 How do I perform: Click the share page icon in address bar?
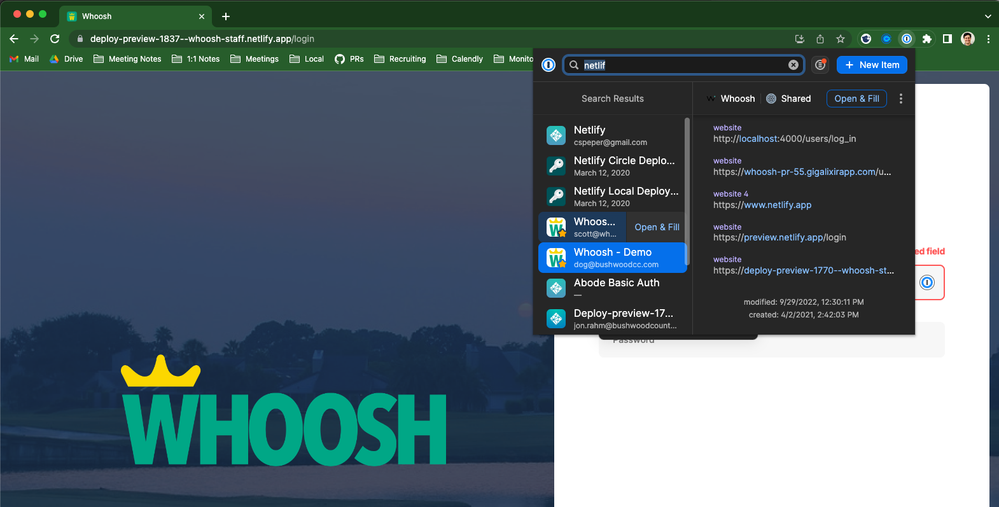tap(821, 39)
